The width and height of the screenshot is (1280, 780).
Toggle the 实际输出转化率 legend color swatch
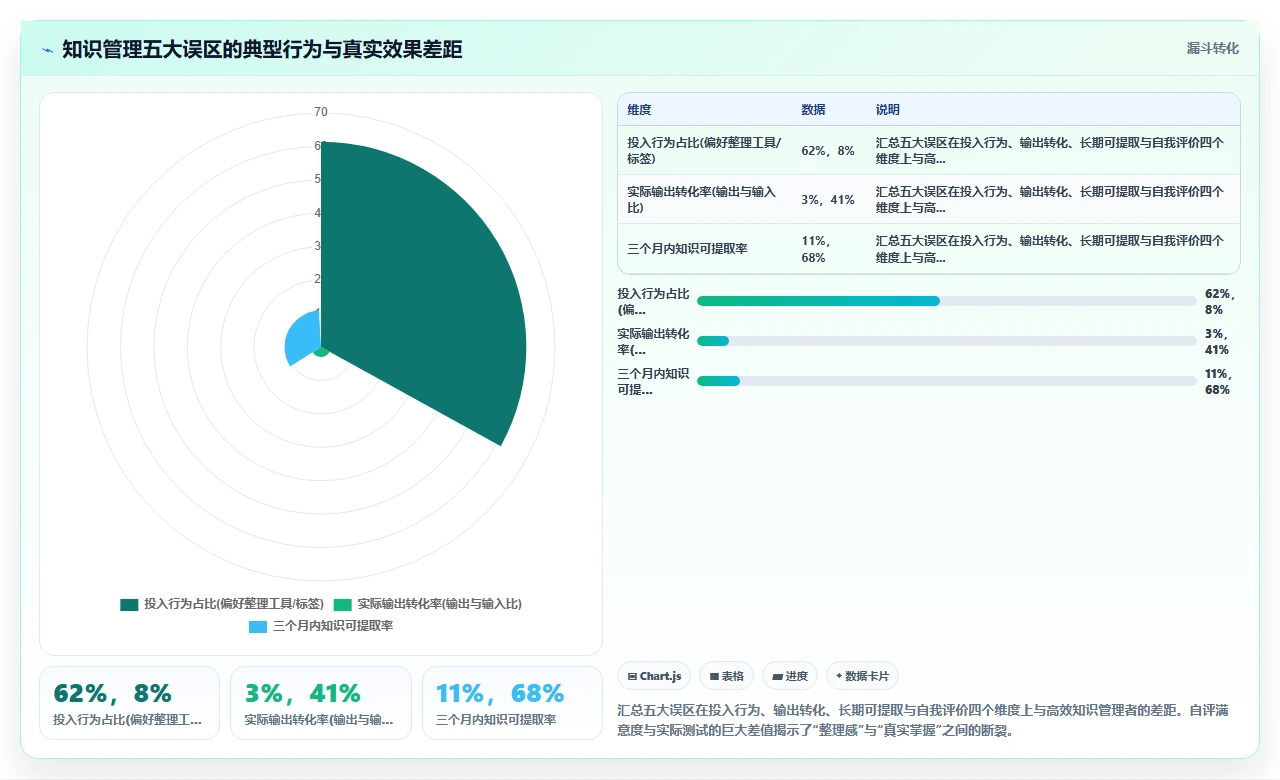click(x=343, y=604)
